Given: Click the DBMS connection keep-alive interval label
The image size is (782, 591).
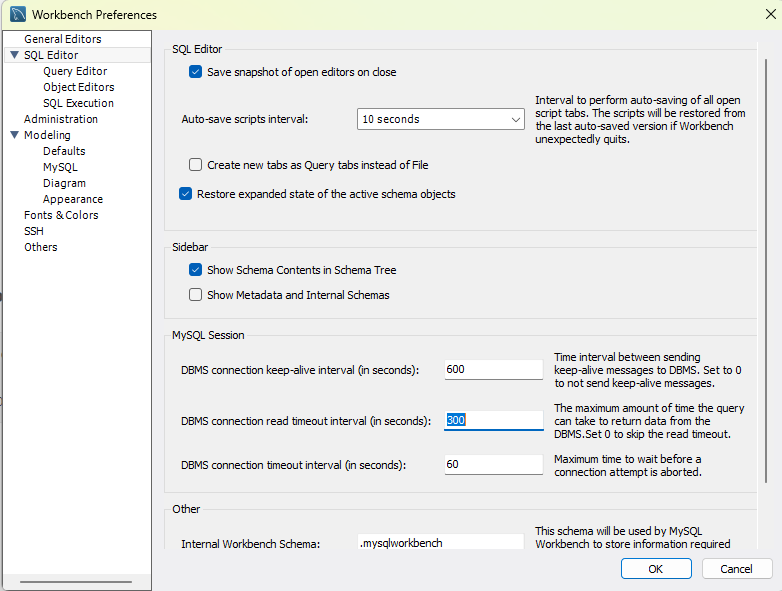Looking at the screenshot, I should click(300, 370).
